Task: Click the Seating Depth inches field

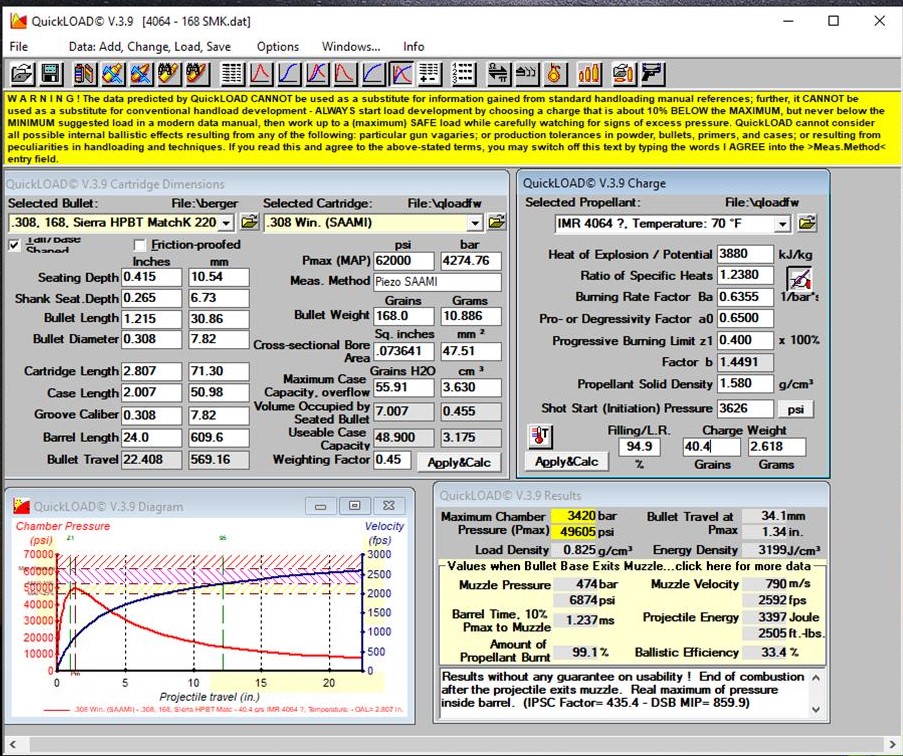Action: tap(151, 277)
